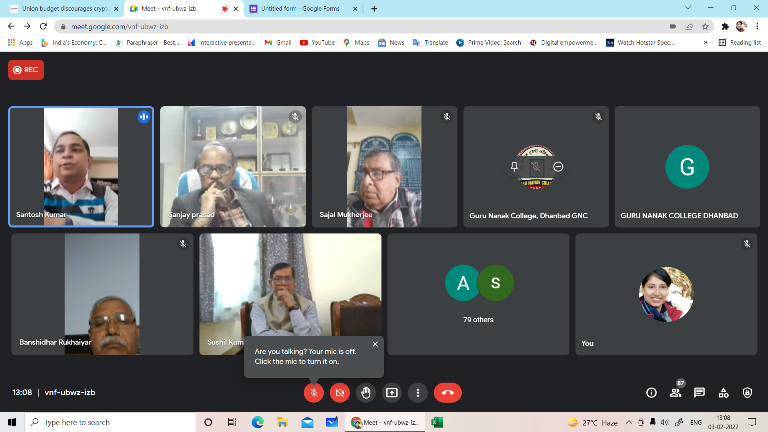Screen dimensions: 768x432
Task: Open the Gmail bookmark
Action: tap(279, 43)
